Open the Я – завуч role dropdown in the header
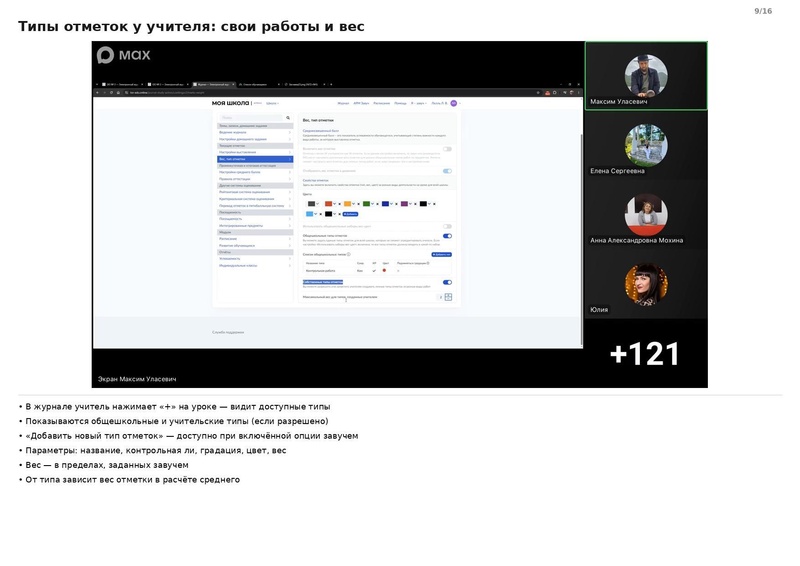The image size is (800, 566). [419, 103]
